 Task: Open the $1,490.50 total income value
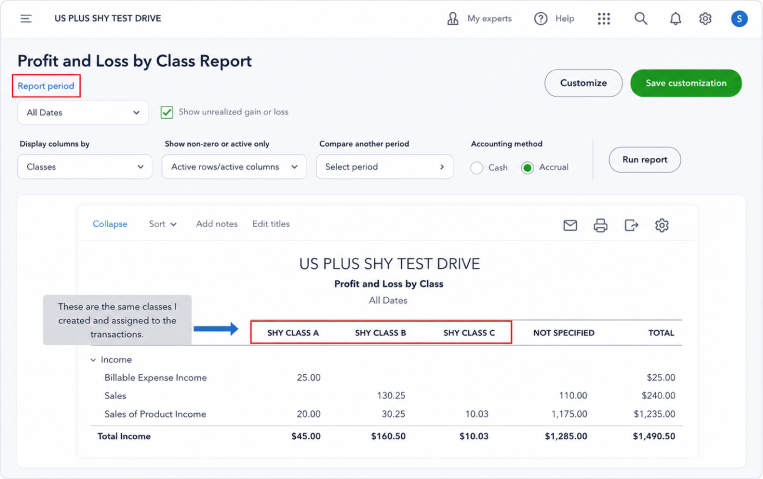[654, 436]
